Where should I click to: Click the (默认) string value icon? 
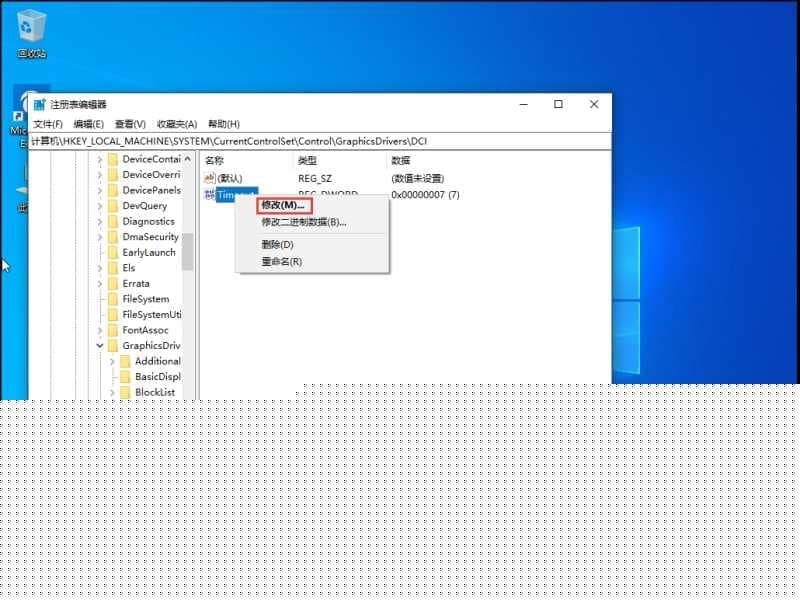[x=210, y=178]
